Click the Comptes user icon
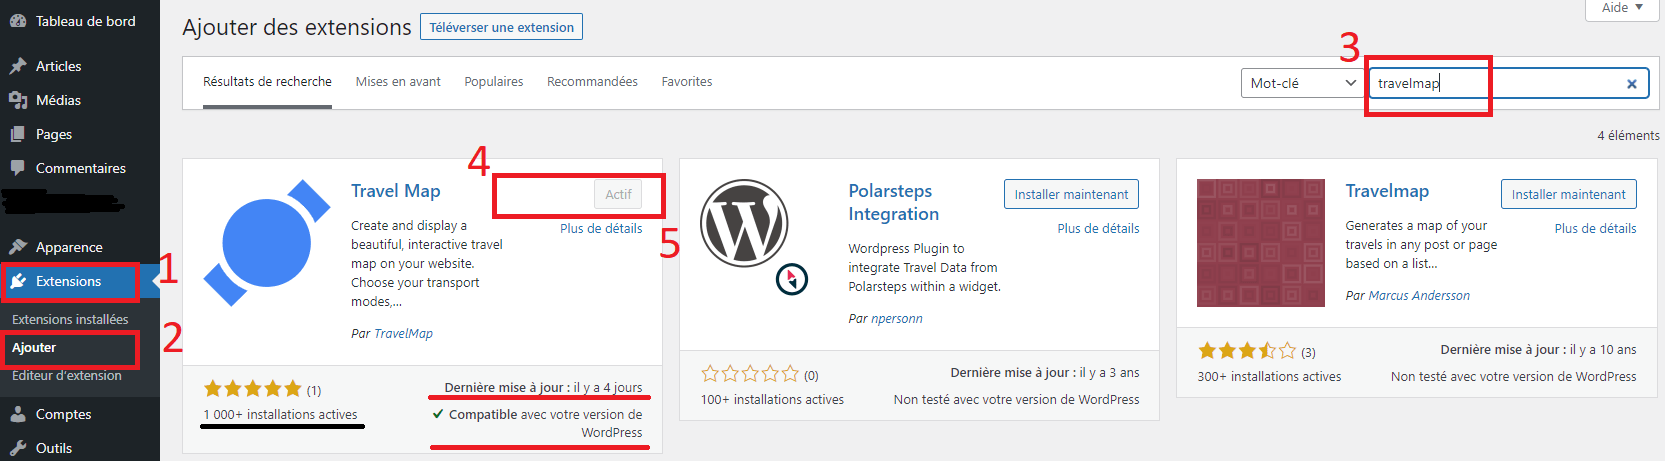This screenshot has height=461, width=1665. click(x=18, y=414)
